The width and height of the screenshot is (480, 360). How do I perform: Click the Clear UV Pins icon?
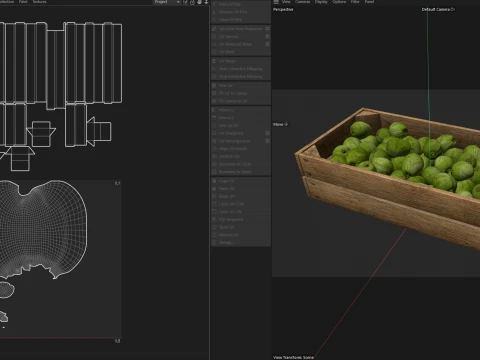pos(215,19)
